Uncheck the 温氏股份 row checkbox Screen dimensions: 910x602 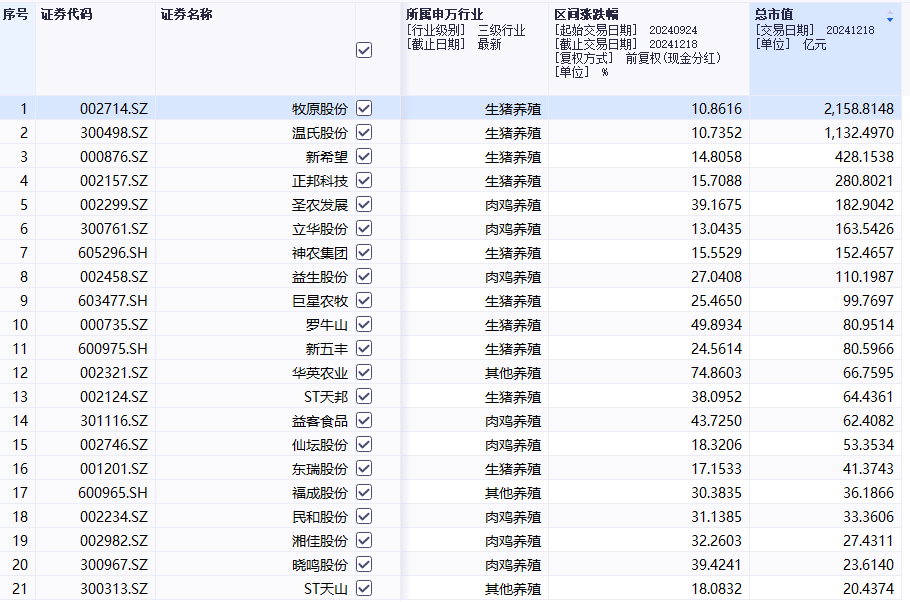coord(364,132)
